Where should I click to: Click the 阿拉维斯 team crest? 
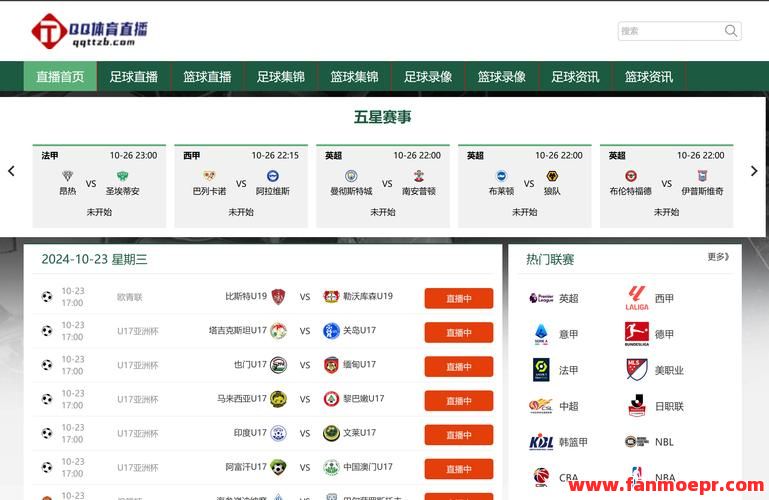(x=273, y=175)
